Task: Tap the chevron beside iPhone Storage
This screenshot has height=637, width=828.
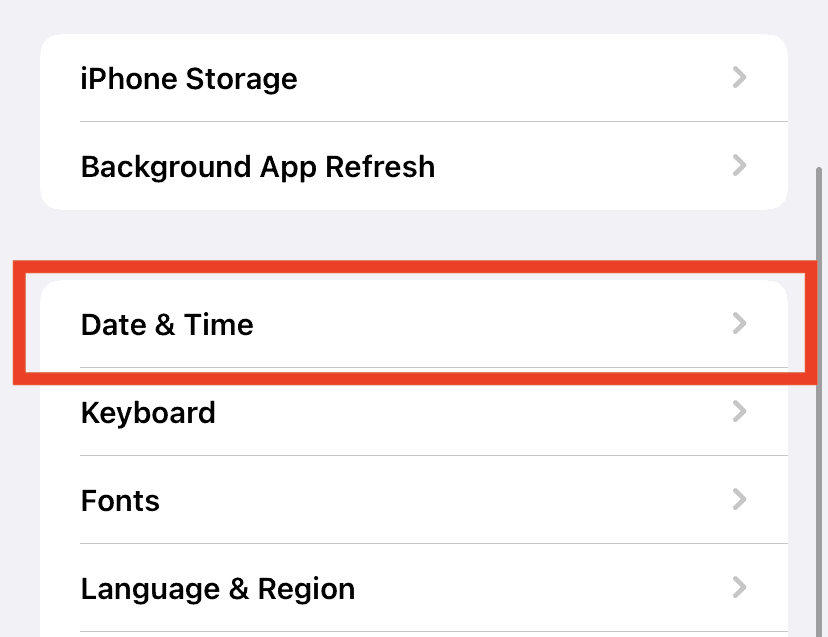Action: tap(739, 78)
